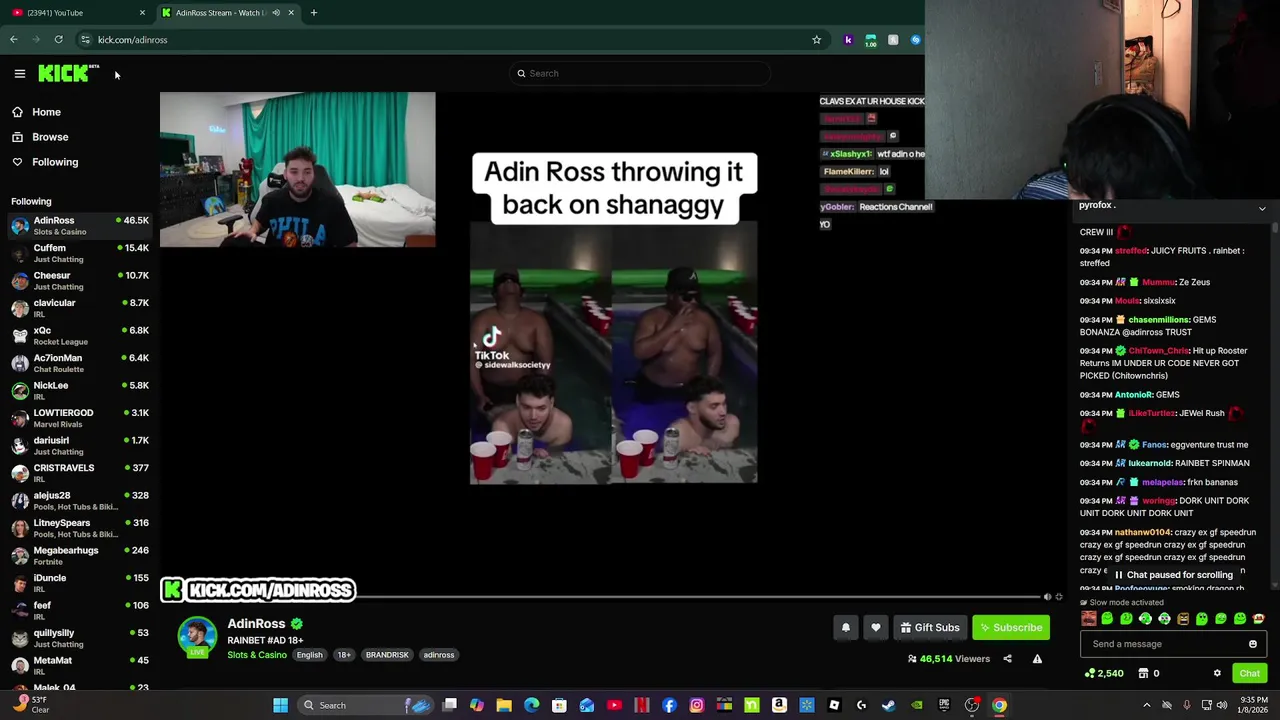
Task: Open purple K browser extension
Action: pos(848,40)
